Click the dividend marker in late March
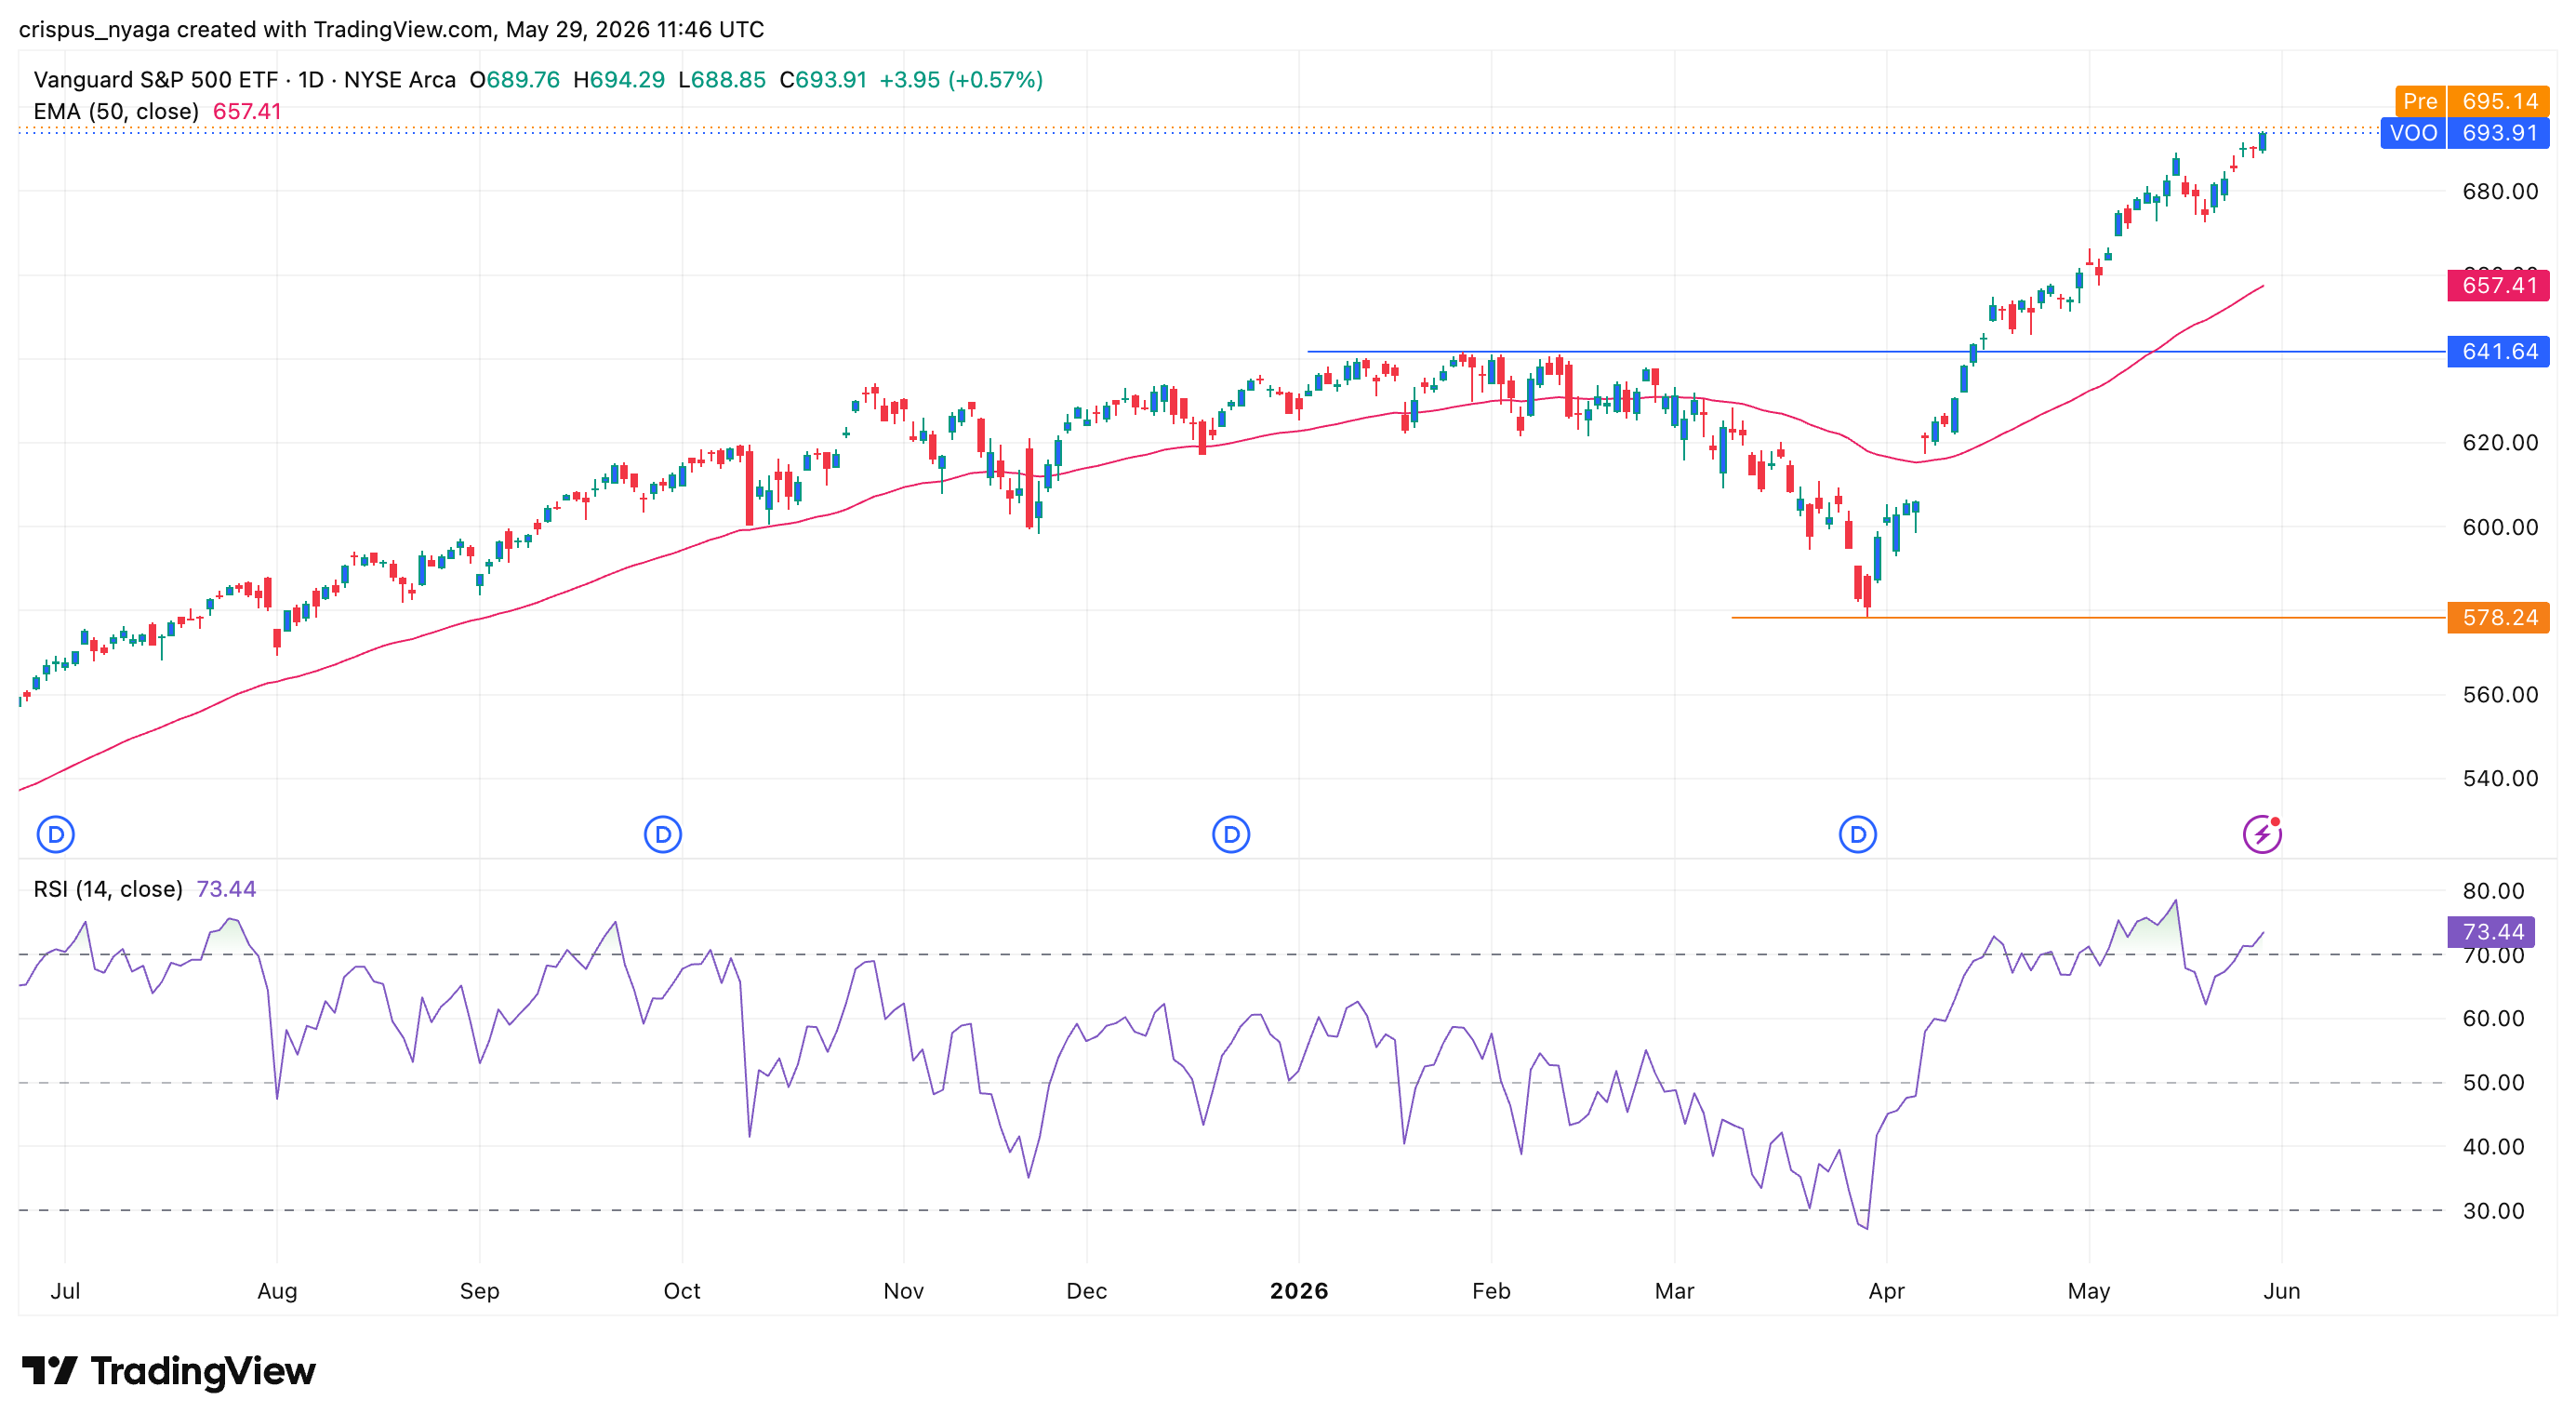 pyautogui.click(x=1858, y=834)
